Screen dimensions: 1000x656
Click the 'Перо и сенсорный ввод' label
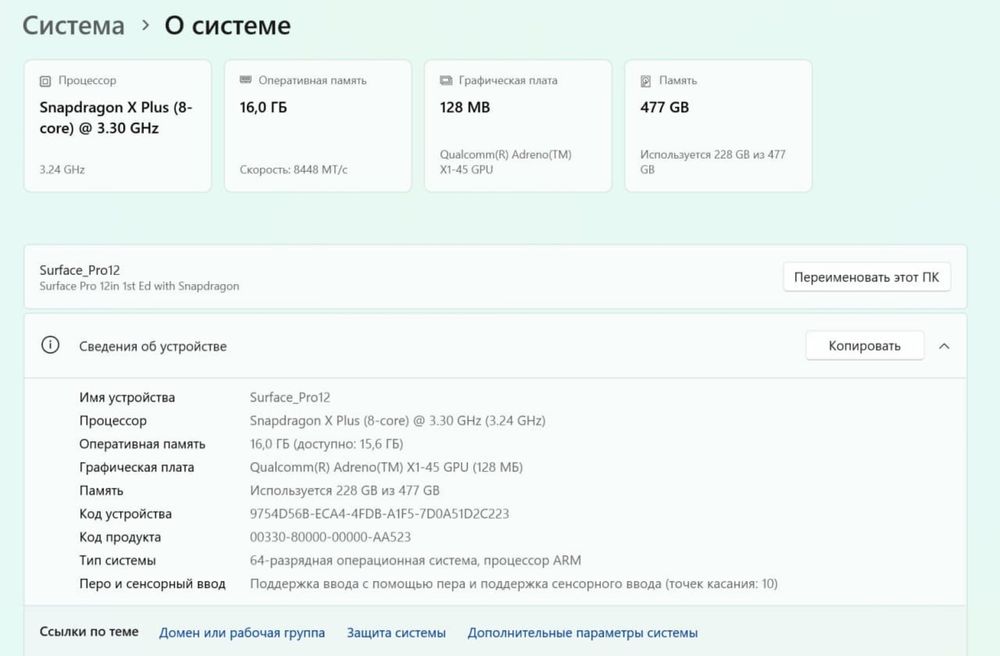(152, 584)
